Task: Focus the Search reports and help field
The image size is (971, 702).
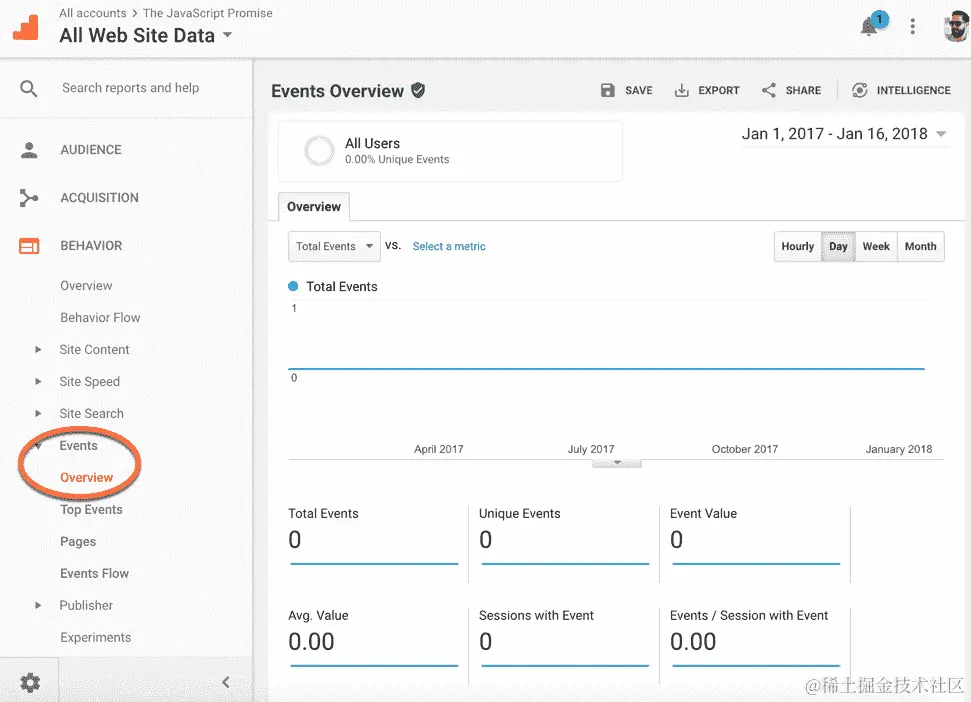Action: 131,88
